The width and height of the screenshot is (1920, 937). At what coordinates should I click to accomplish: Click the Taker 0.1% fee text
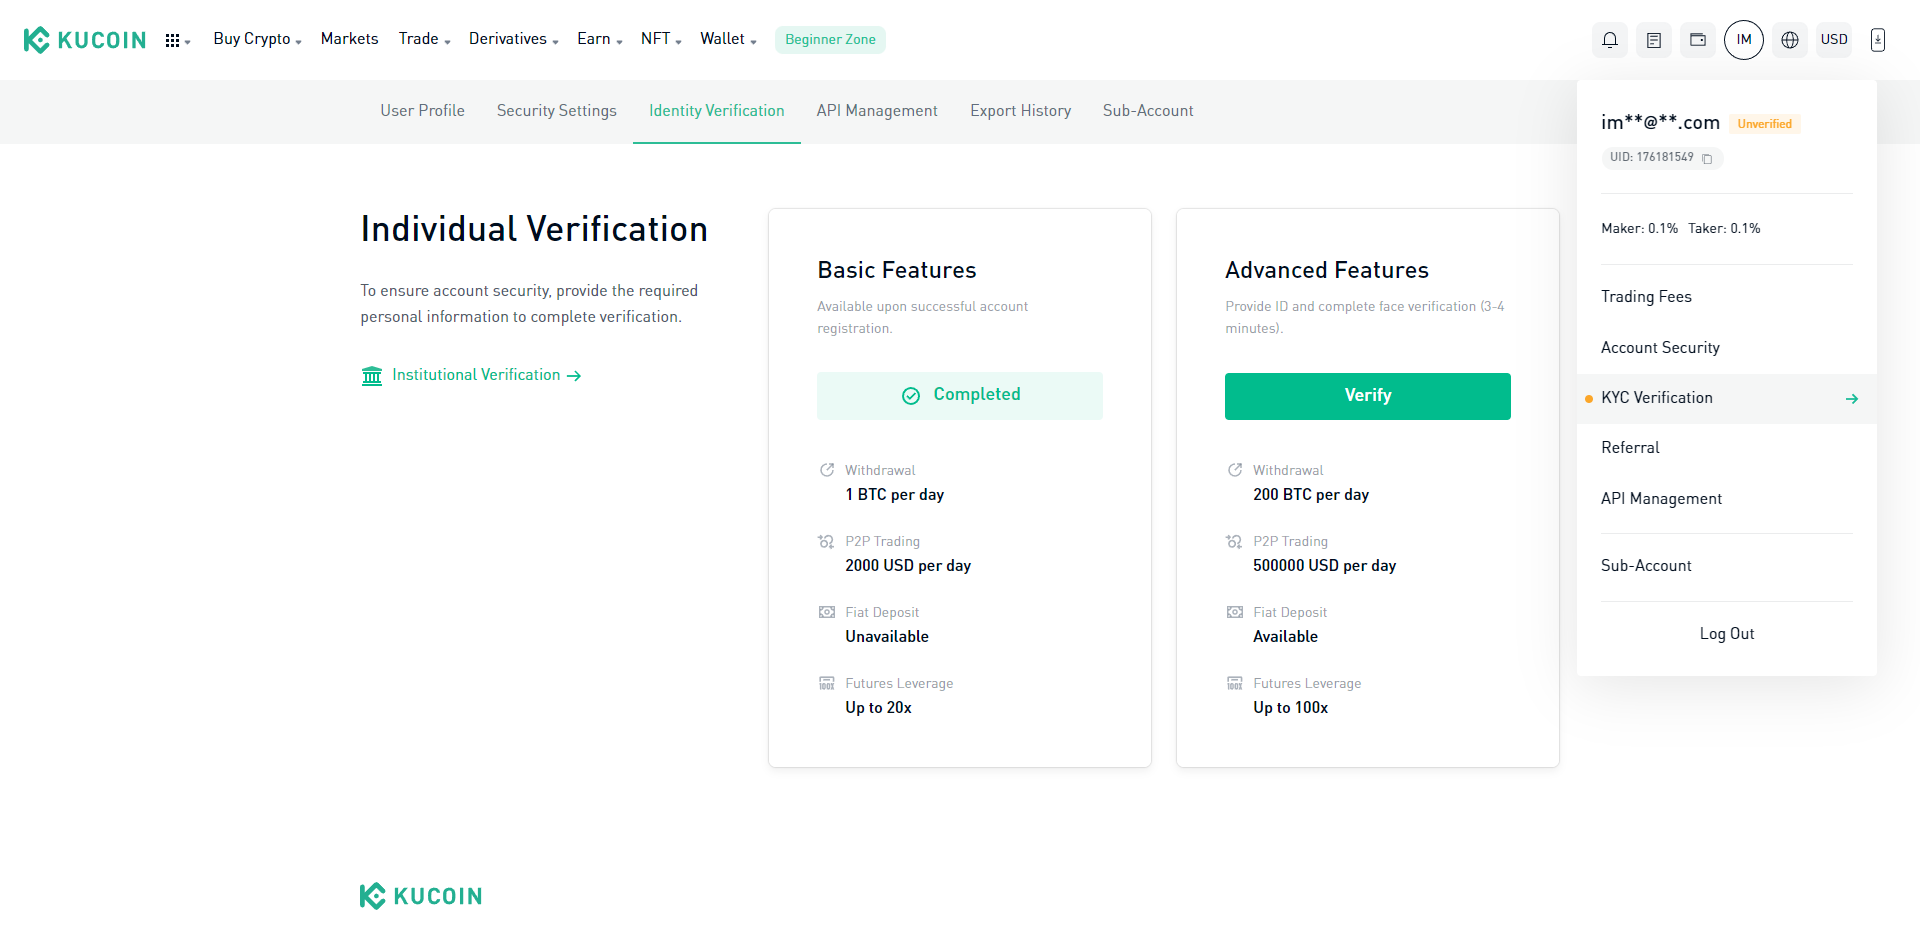[x=1724, y=229]
